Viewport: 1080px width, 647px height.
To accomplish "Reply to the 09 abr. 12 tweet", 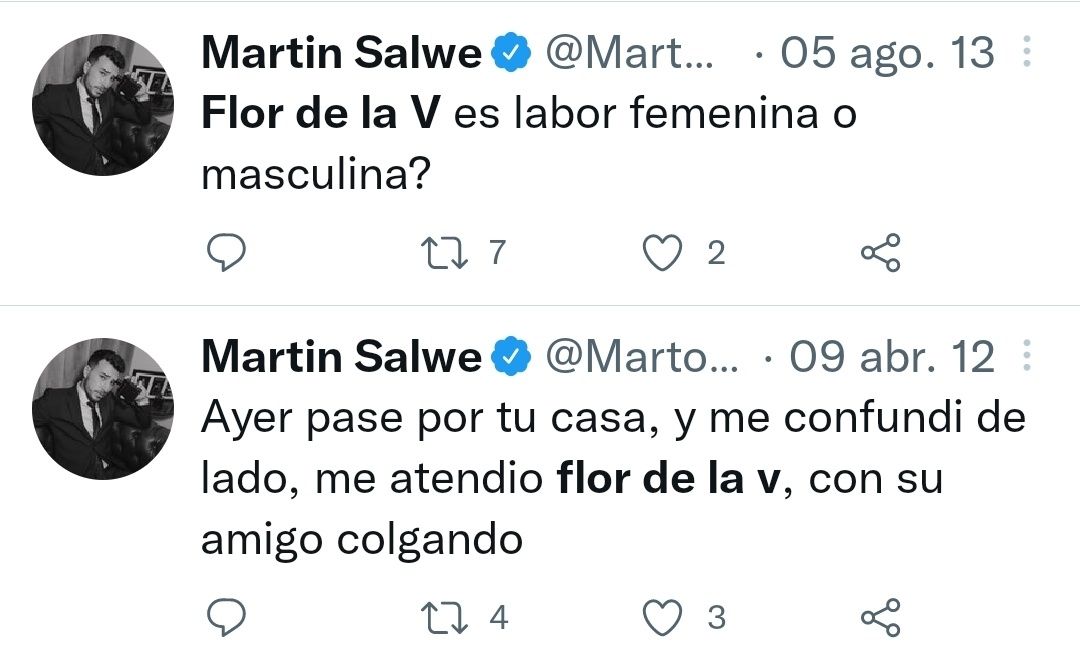I will 226,618.
